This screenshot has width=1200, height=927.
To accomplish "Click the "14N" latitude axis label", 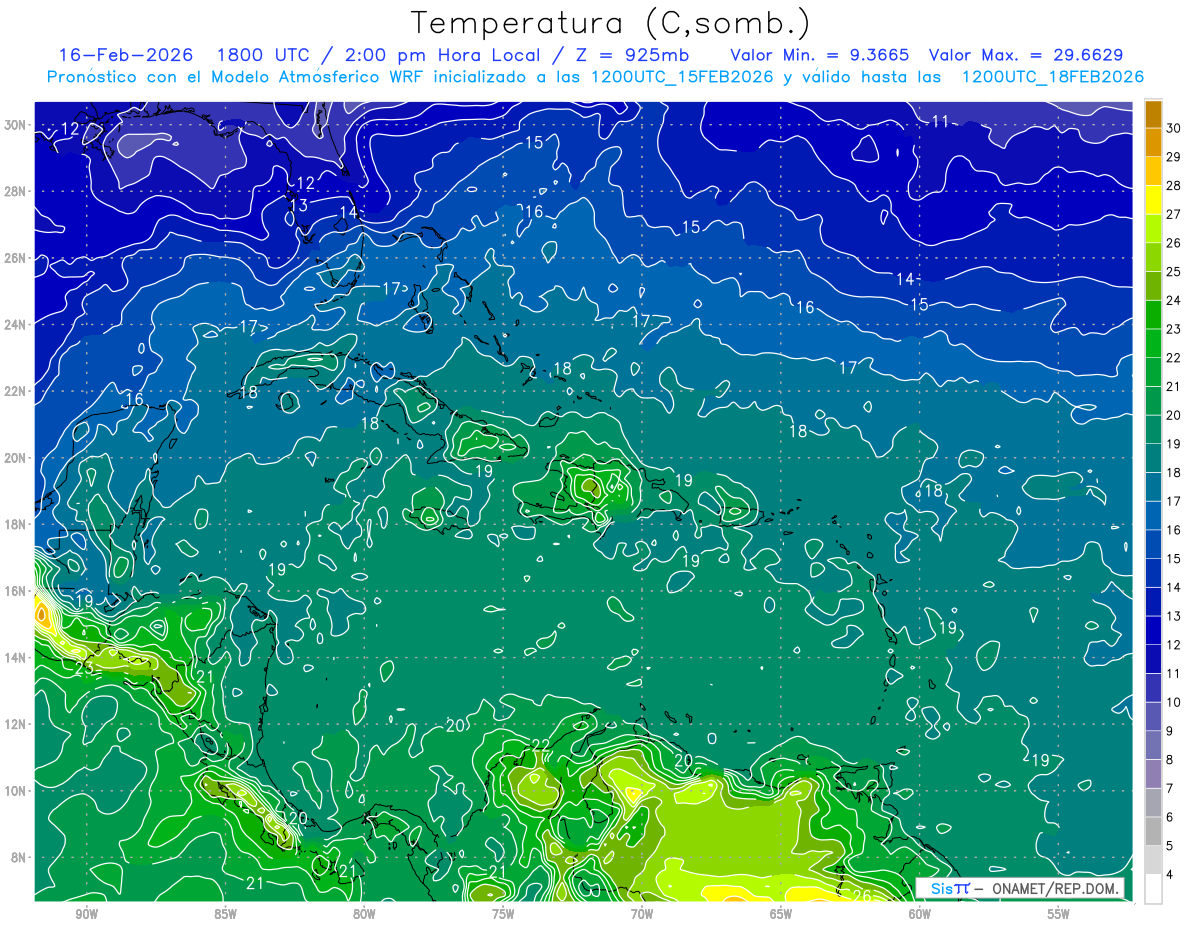I will 15,658.
